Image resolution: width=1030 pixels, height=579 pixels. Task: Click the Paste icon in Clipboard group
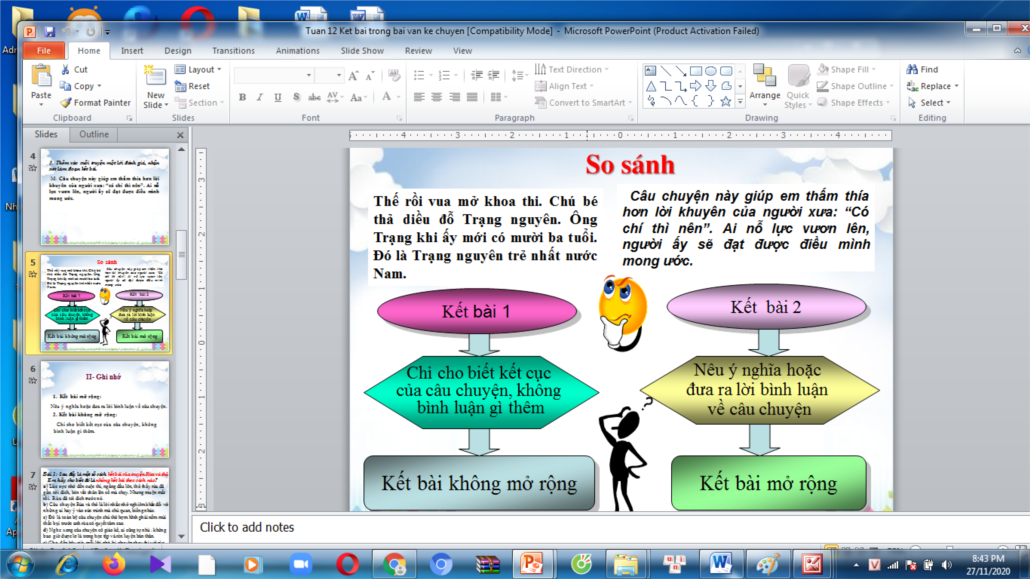[x=41, y=81]
